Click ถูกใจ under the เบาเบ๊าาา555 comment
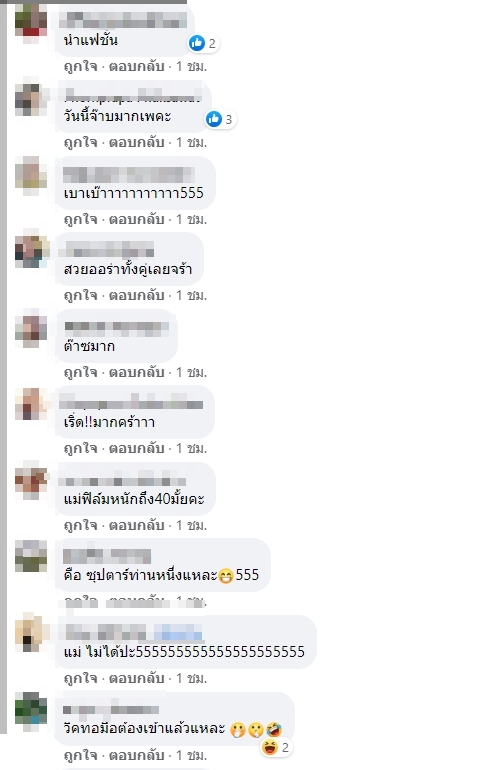Viewport: 492px width, 770px height. [x=81, y=219]
